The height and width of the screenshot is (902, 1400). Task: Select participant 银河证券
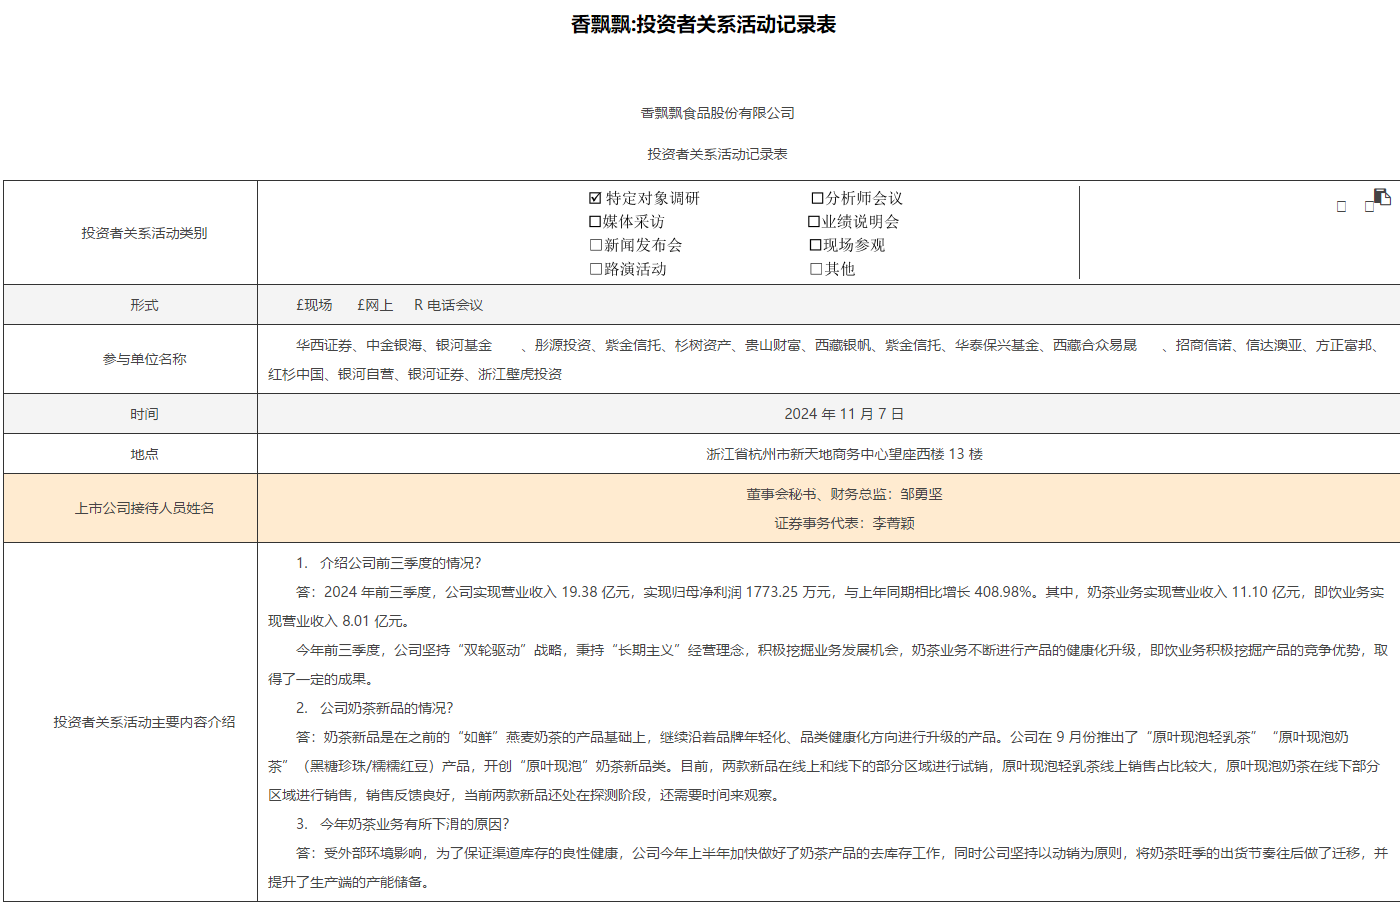436,374
